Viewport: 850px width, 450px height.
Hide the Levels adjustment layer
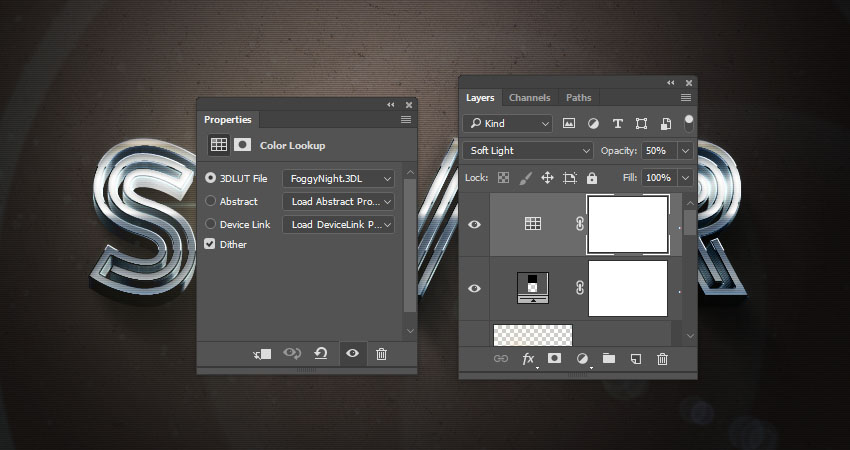coord(474,288)
